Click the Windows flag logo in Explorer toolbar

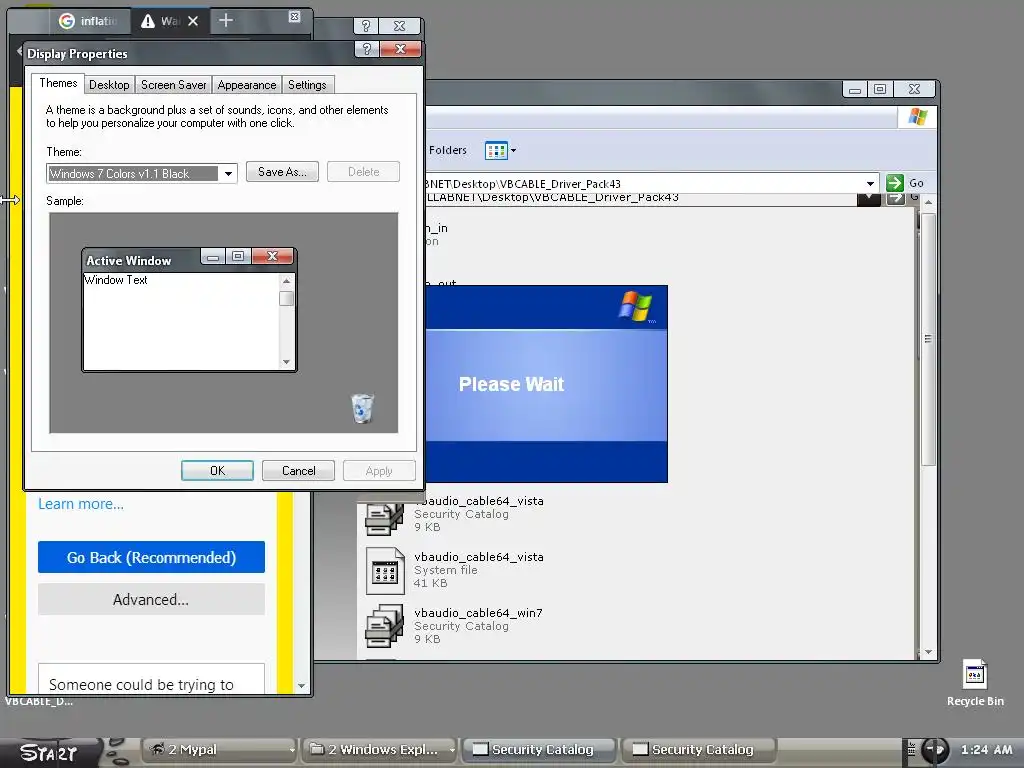(x=918, y=117)
